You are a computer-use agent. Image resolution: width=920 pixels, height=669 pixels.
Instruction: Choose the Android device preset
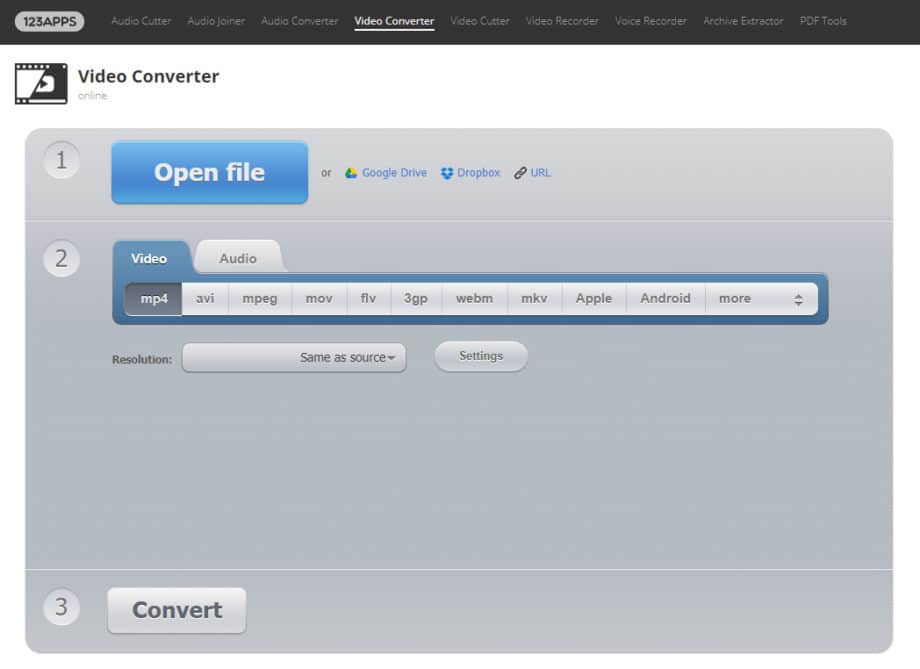[x=665, y=298]
